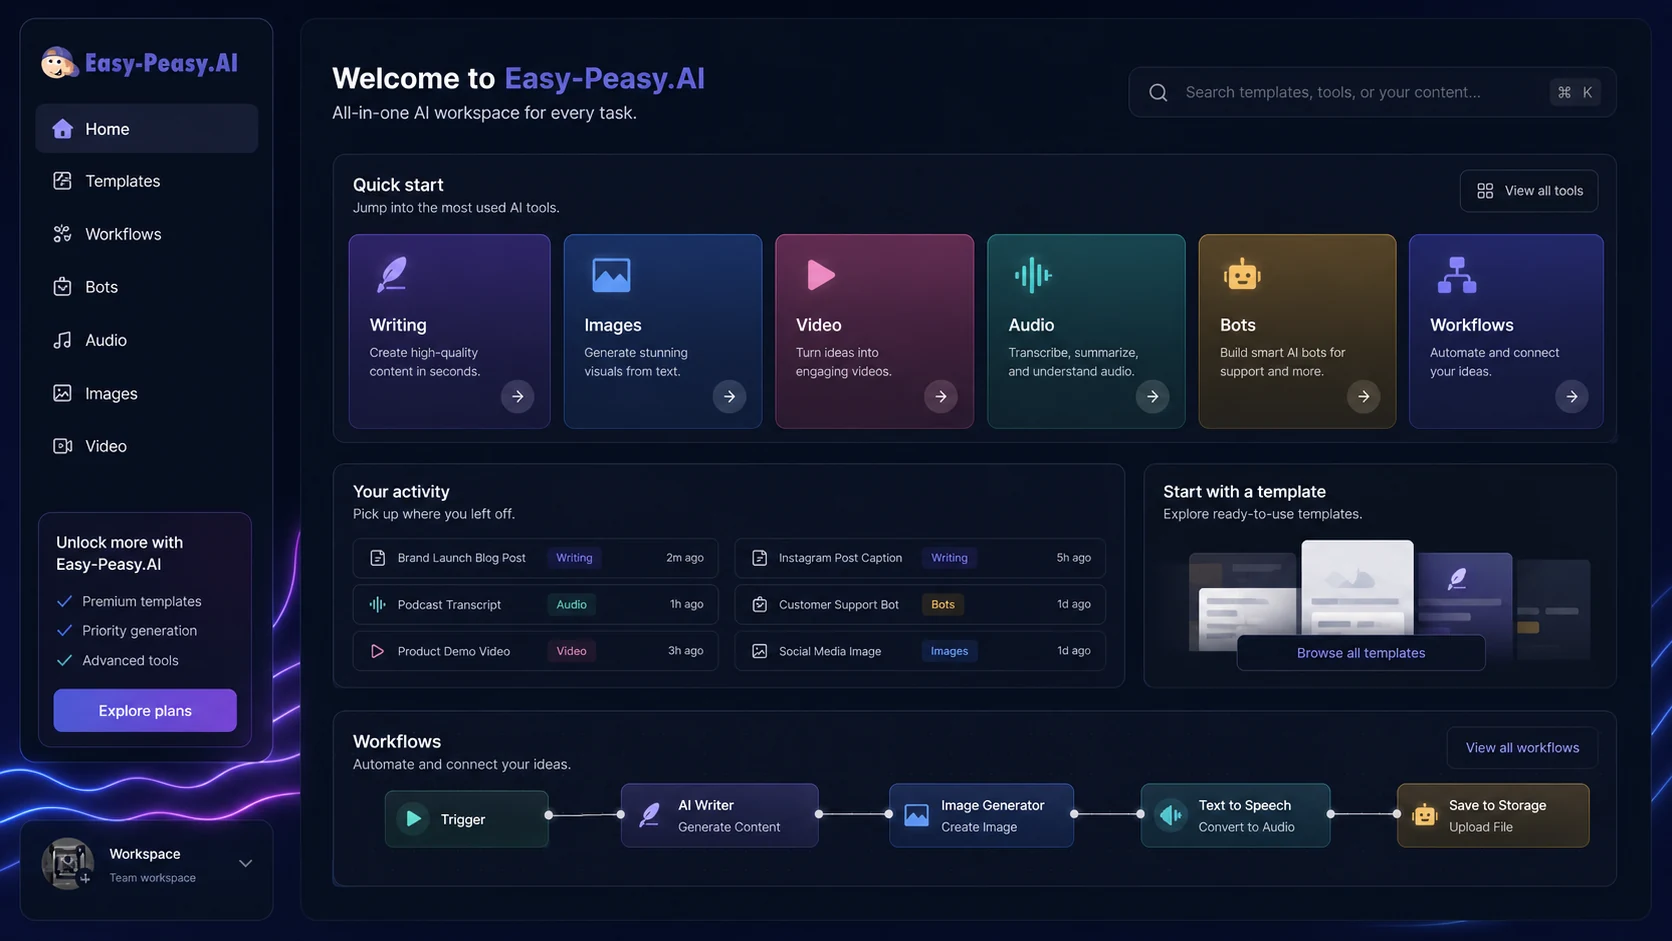The width and height of the screenshot is (1672, 941).
Task: Open the Customer Support Bot activity
Action: click(x=920, y=604)
